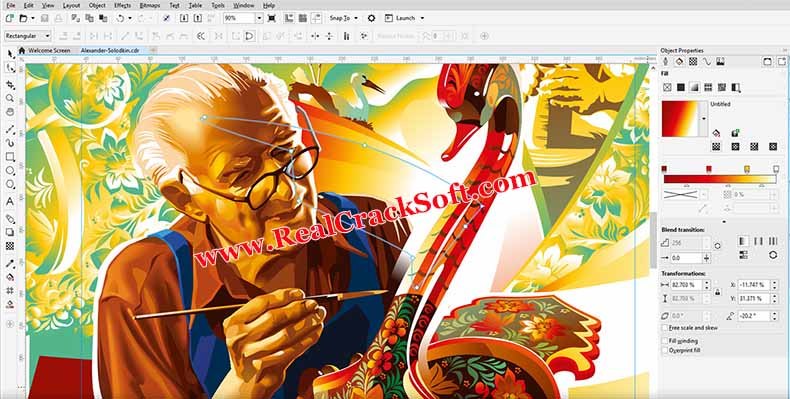Select the Crop tool in the toolbox
This screenshot has width=790, height=399.
point(10,85)
